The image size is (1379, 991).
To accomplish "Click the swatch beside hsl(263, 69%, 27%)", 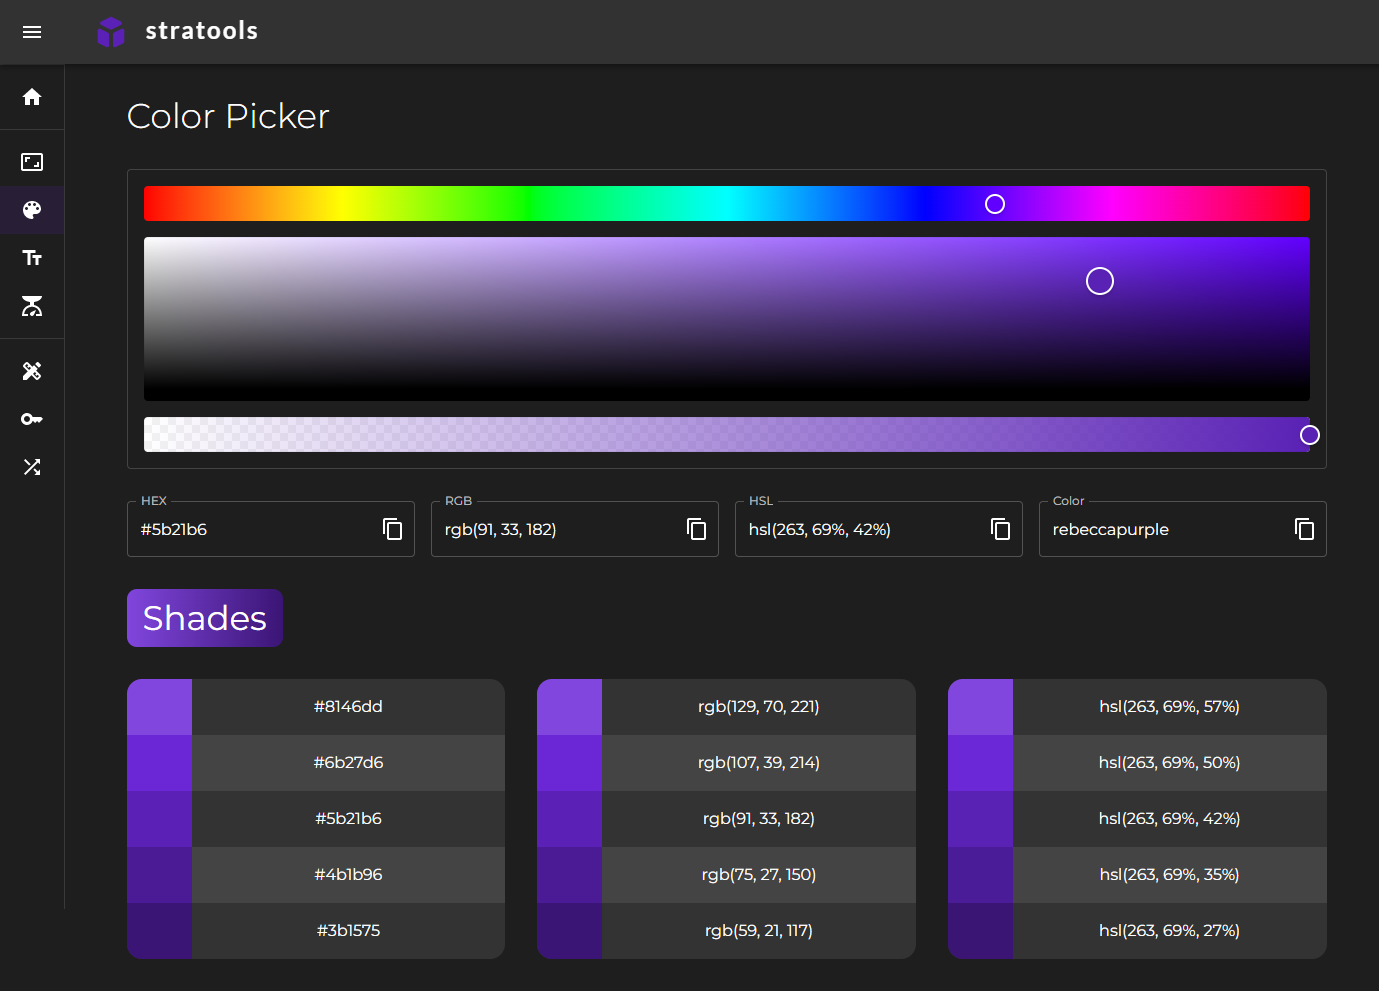I will pyautogui.click(x=980, y=931).
